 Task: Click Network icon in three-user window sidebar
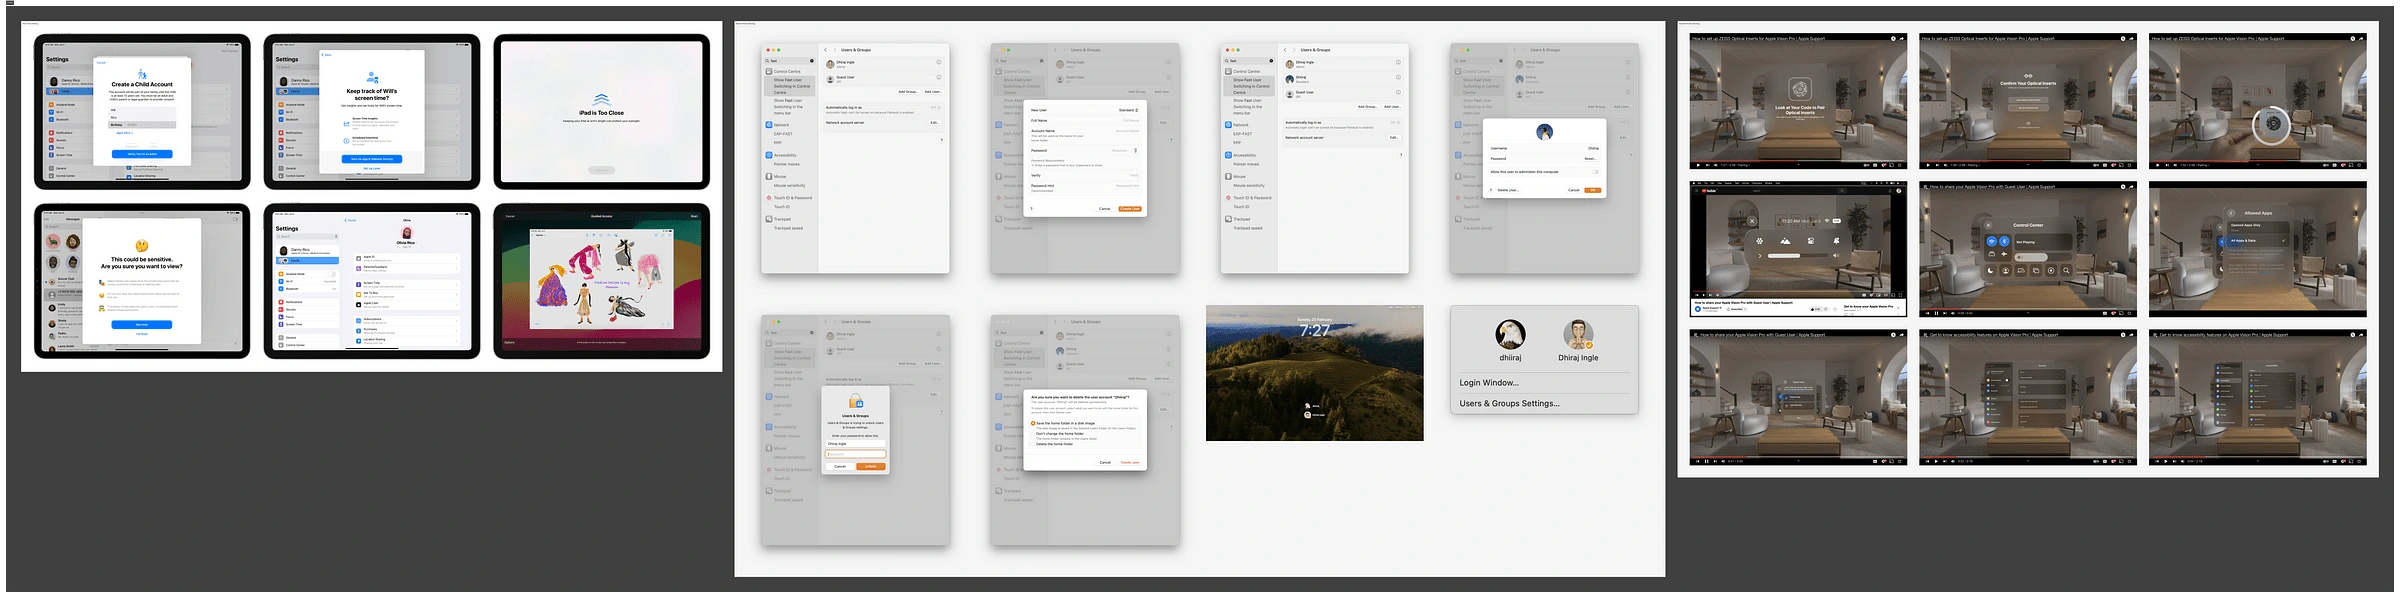[x=1228, y=124]
